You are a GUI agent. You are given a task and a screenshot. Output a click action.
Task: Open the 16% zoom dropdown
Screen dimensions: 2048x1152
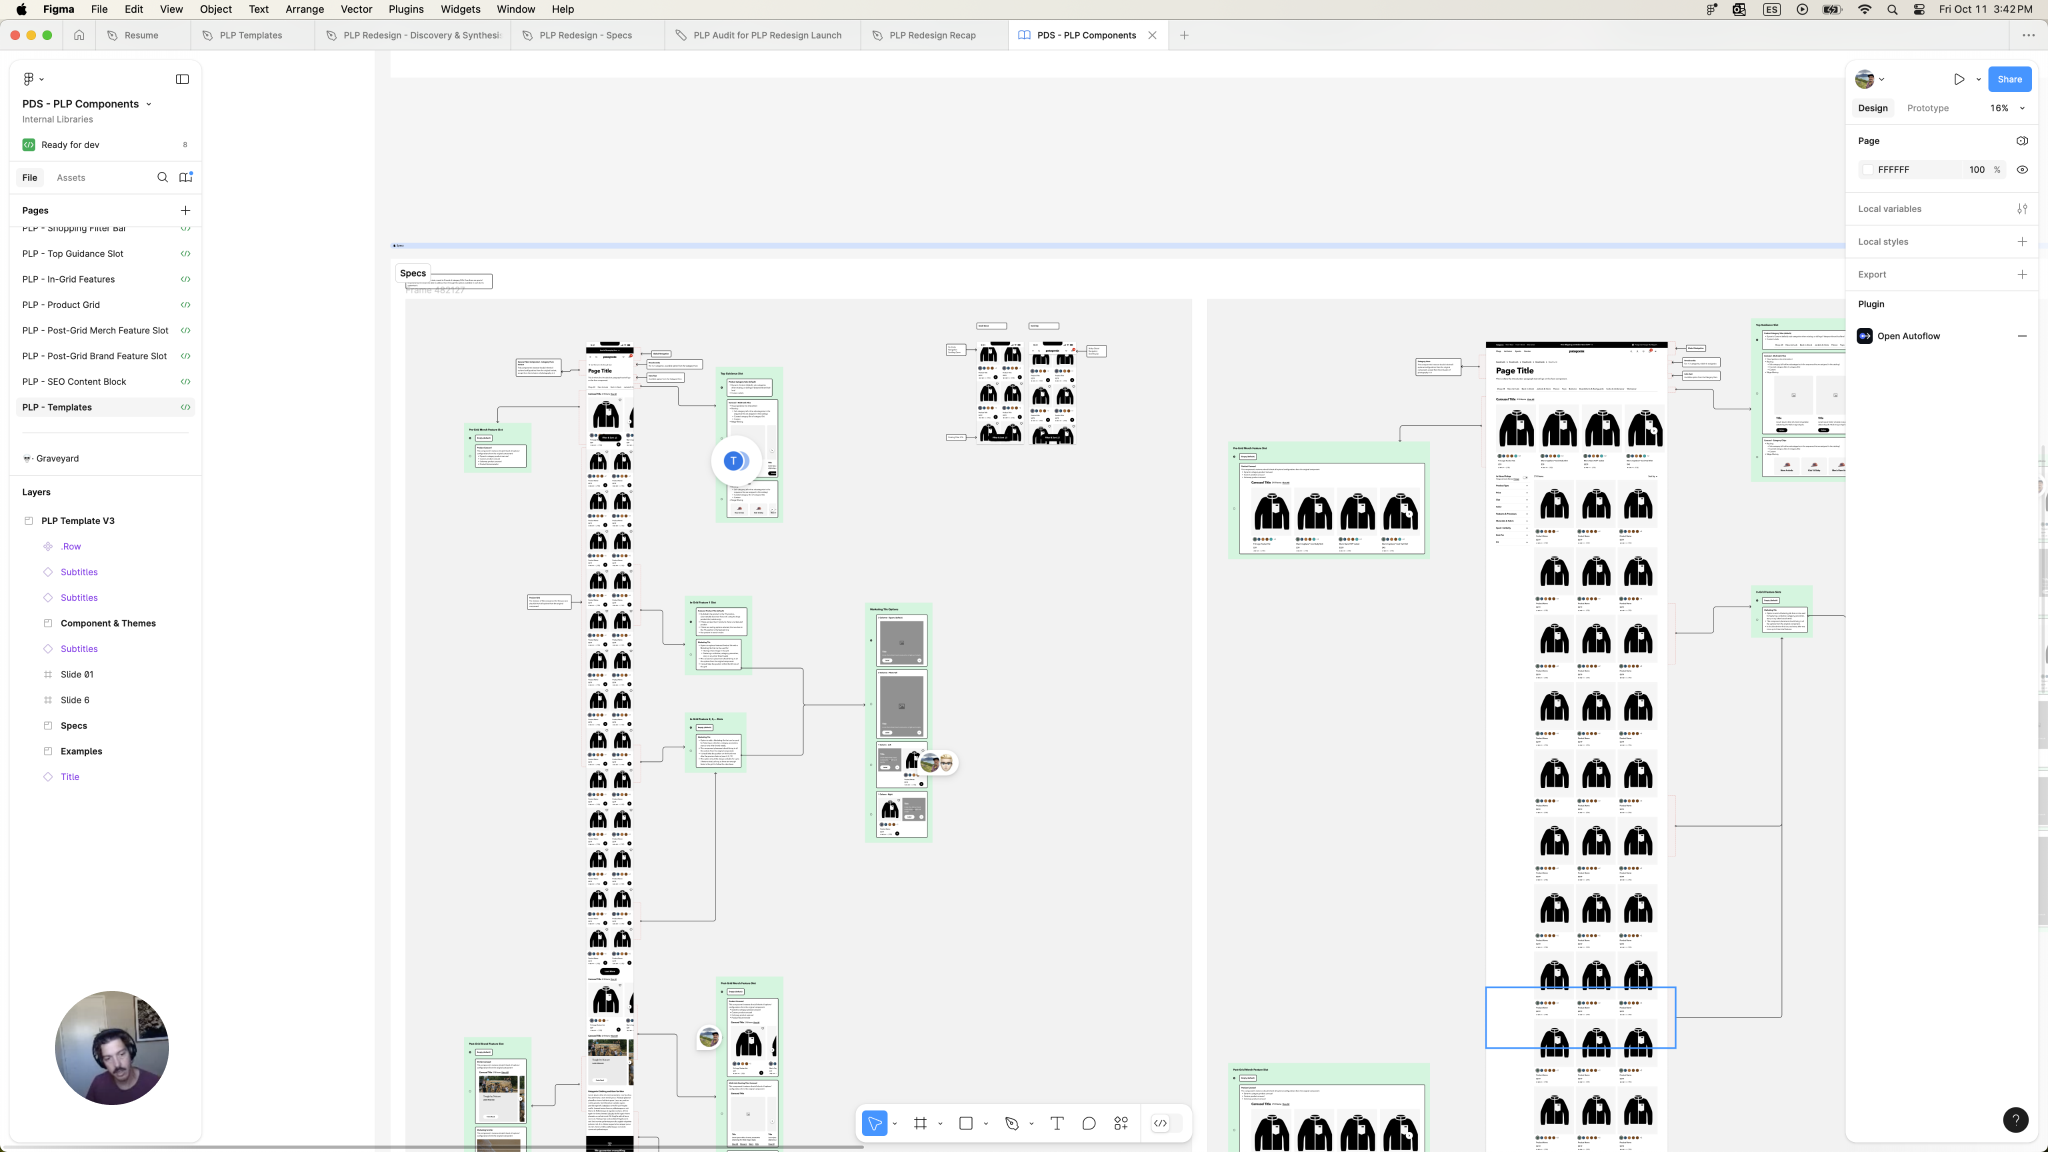click(2007, 108)
